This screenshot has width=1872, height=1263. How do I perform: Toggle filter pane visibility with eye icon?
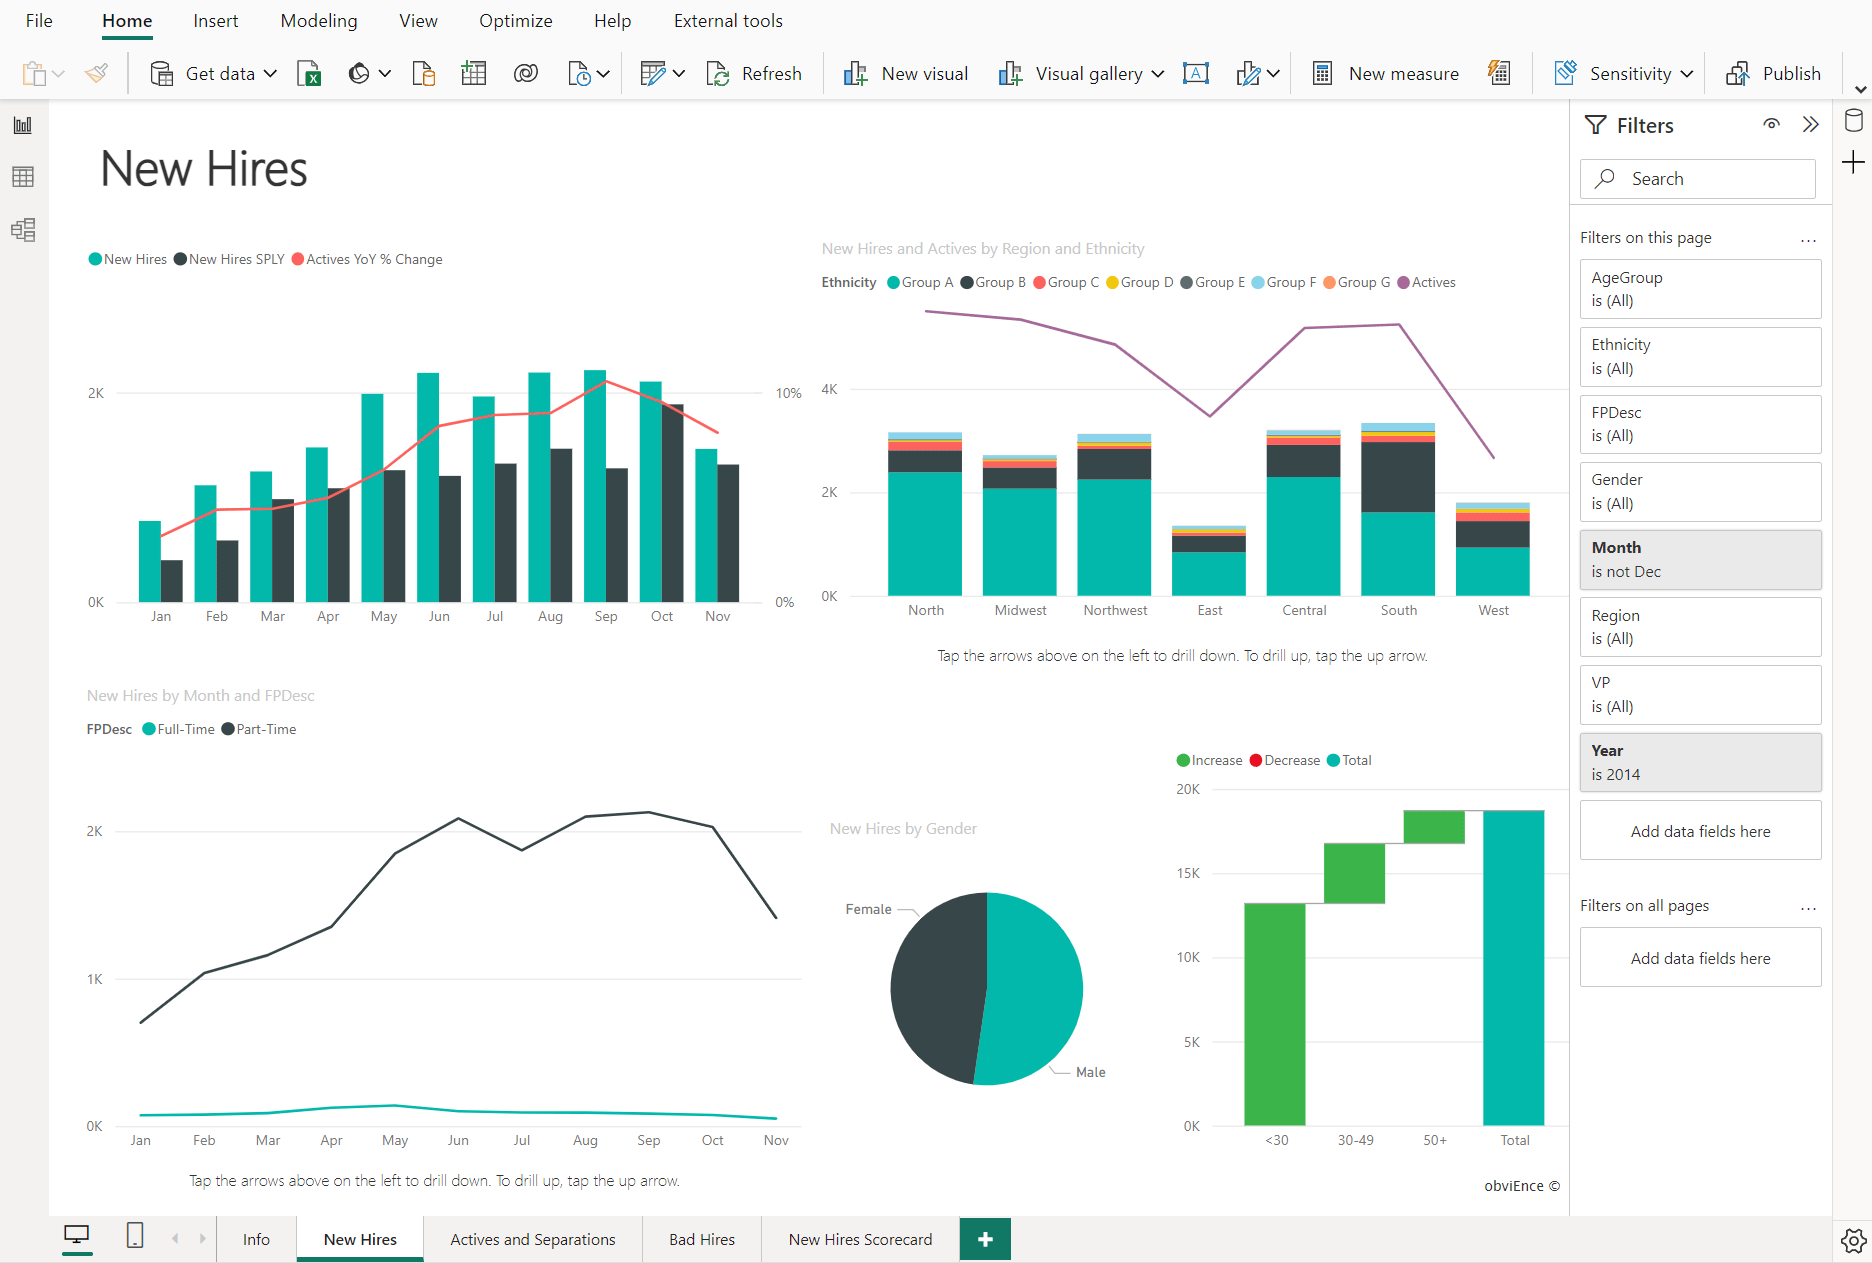point(1771,124)
